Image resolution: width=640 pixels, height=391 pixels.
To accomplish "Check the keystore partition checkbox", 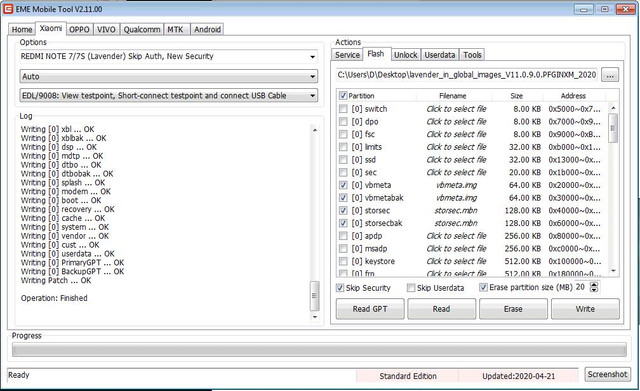I will point(343,261).
